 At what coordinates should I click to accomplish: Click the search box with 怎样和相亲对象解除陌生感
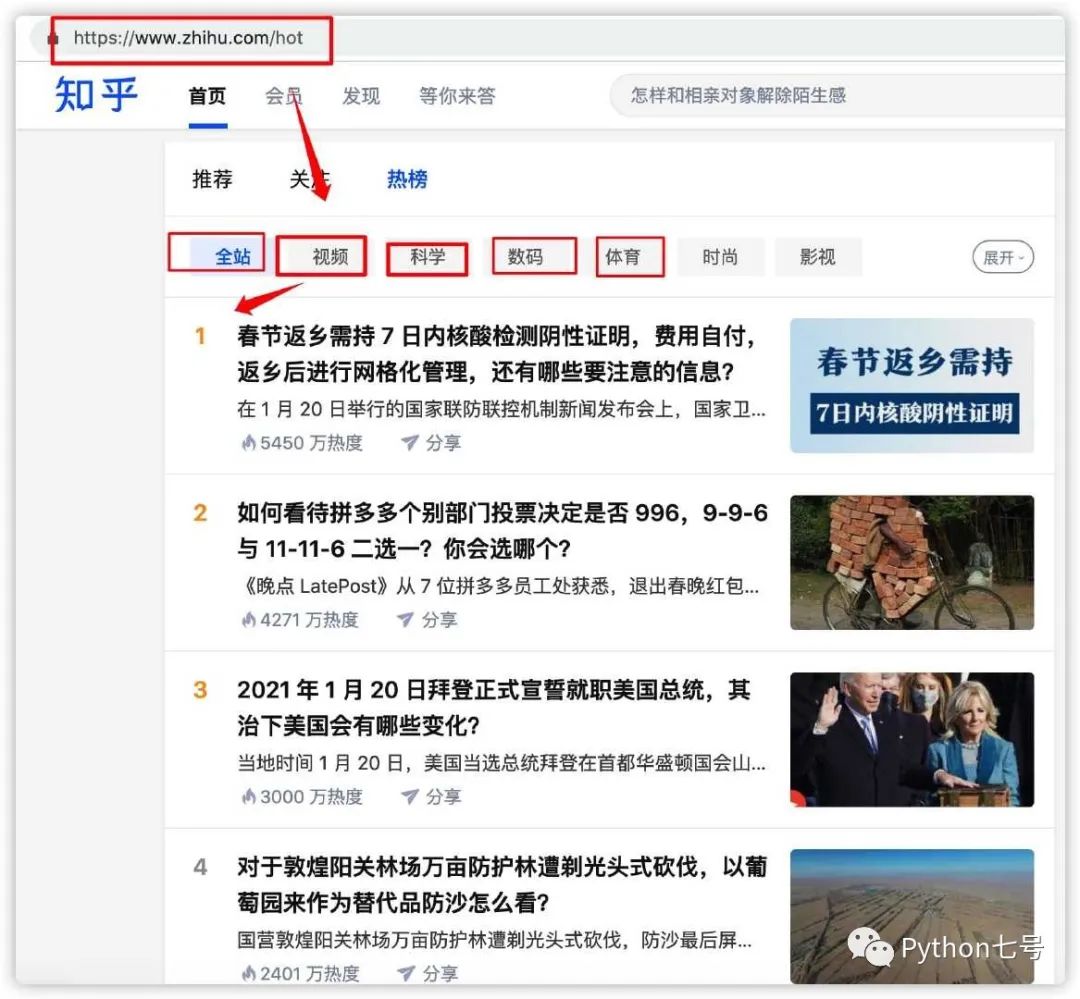pyautogui.click(x=837, y=95)
